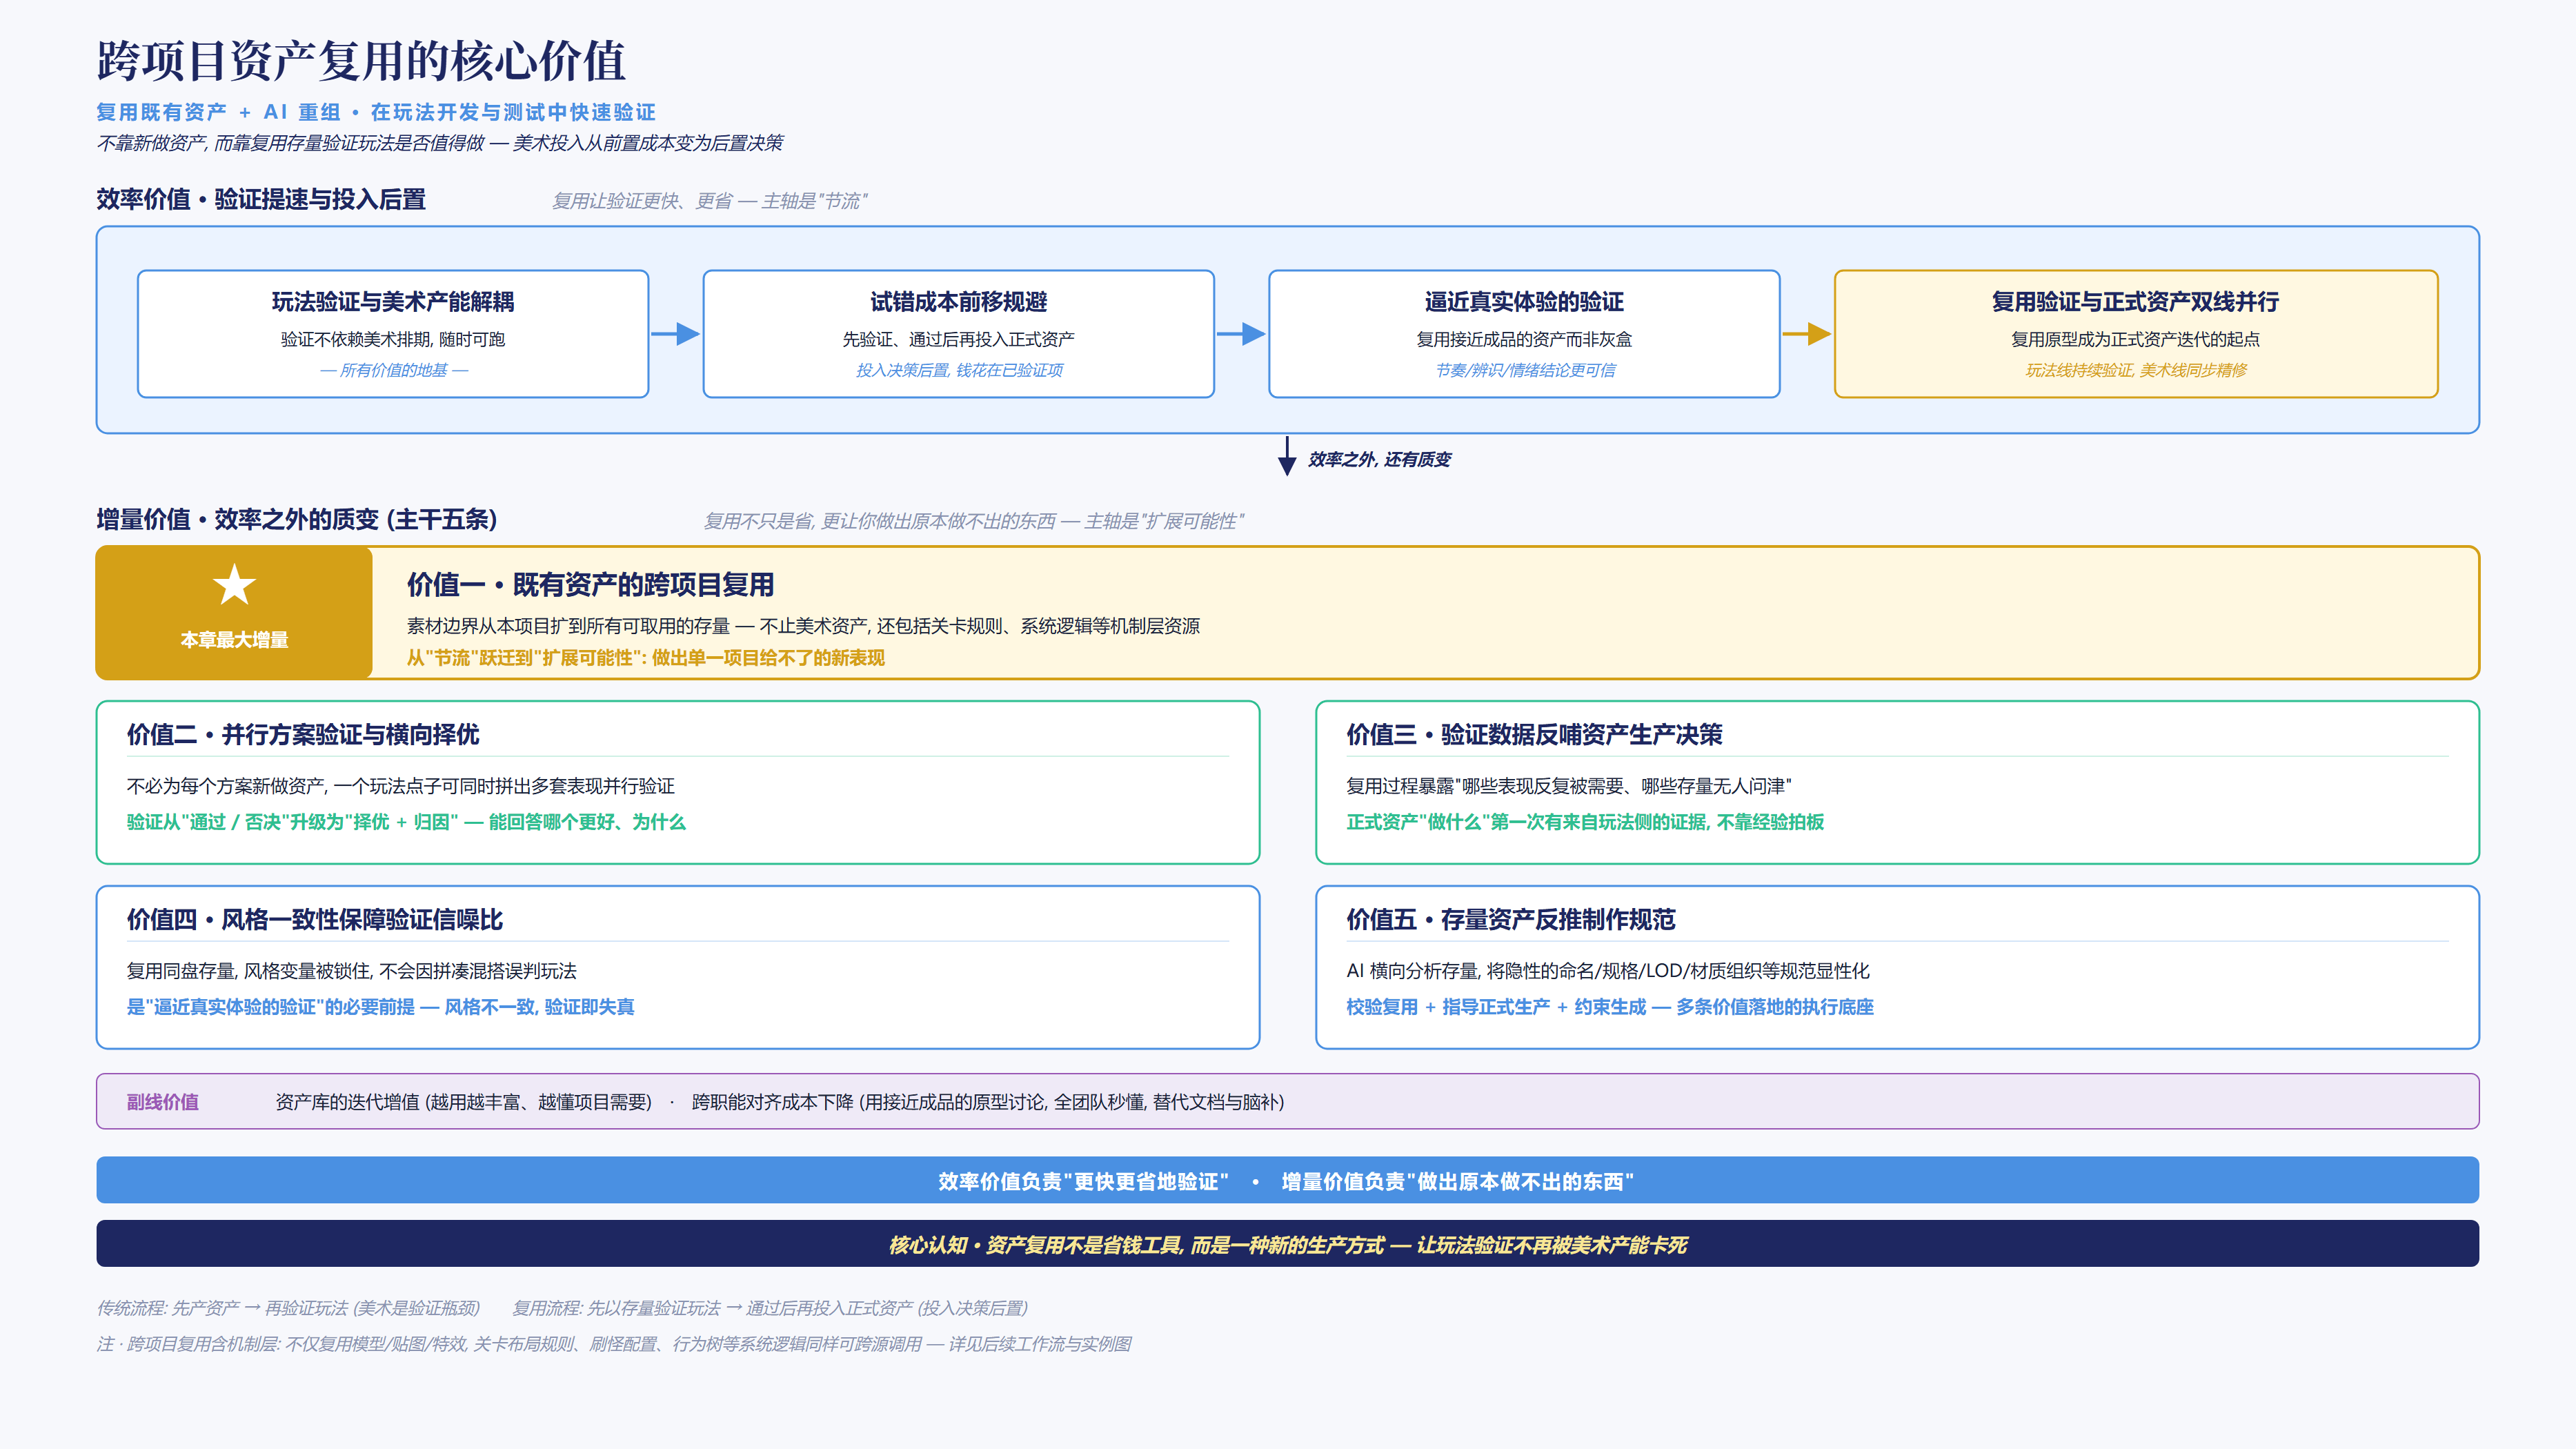This screenshot has height=1449, width=2576.
Task: Click the blue line 是"逼近真实体验的验证"的必要前提
Action: pyautogui.click(x=270, y=1007)
